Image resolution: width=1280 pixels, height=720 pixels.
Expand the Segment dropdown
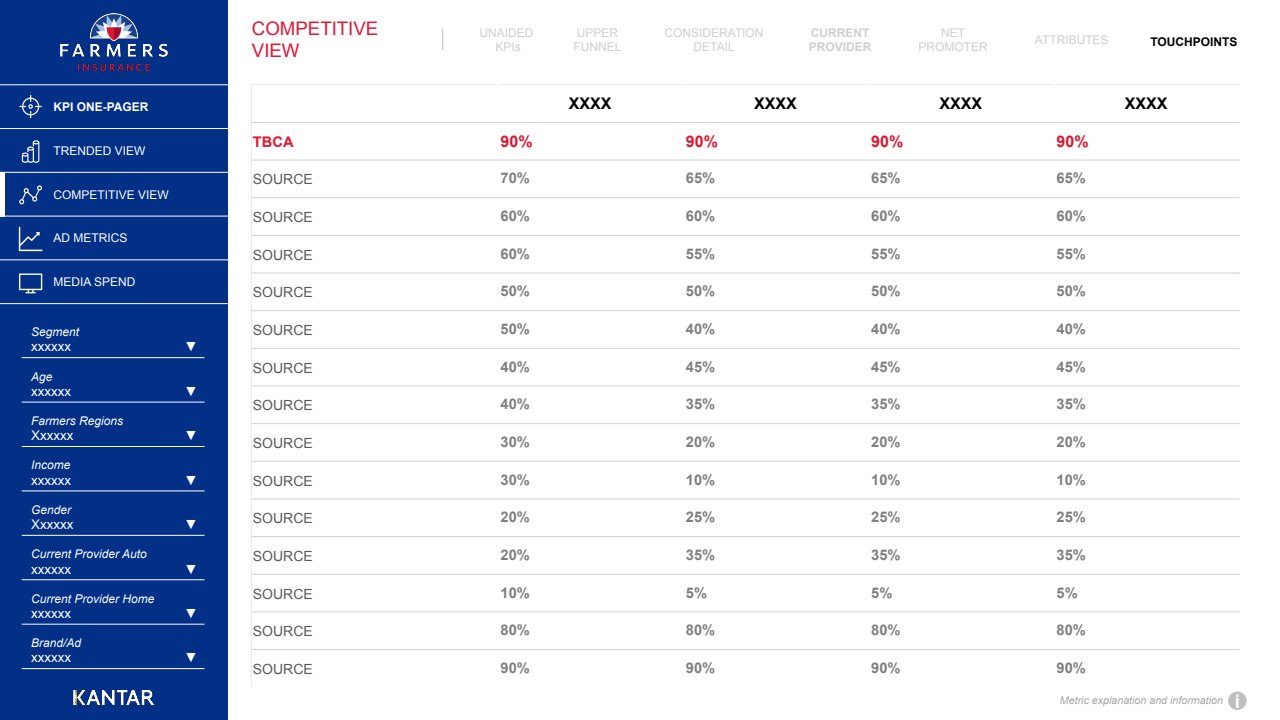coord(190,347)
